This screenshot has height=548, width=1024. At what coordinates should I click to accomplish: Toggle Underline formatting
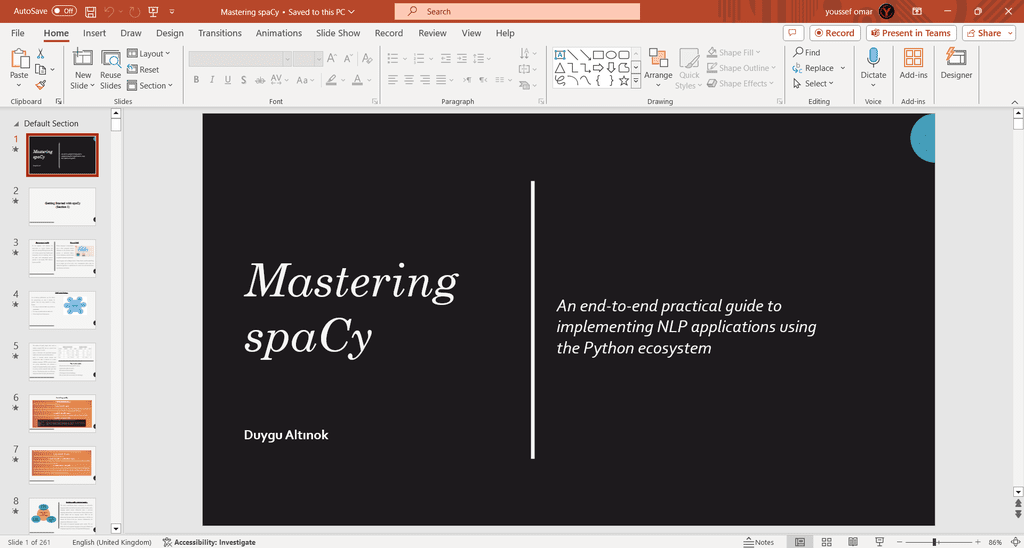click(228, 80)
